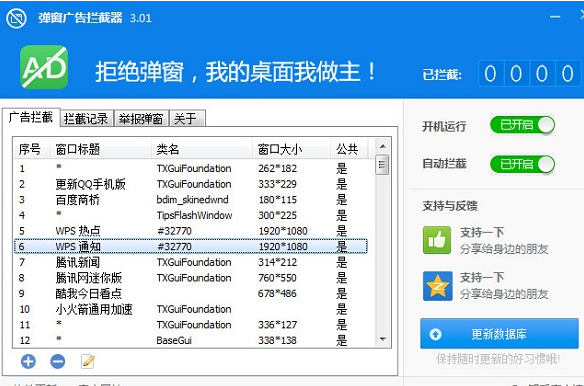This screenshot has width=584, height=386.
Task: Click the green thumbs-up support icon
Action: (437, 240)
